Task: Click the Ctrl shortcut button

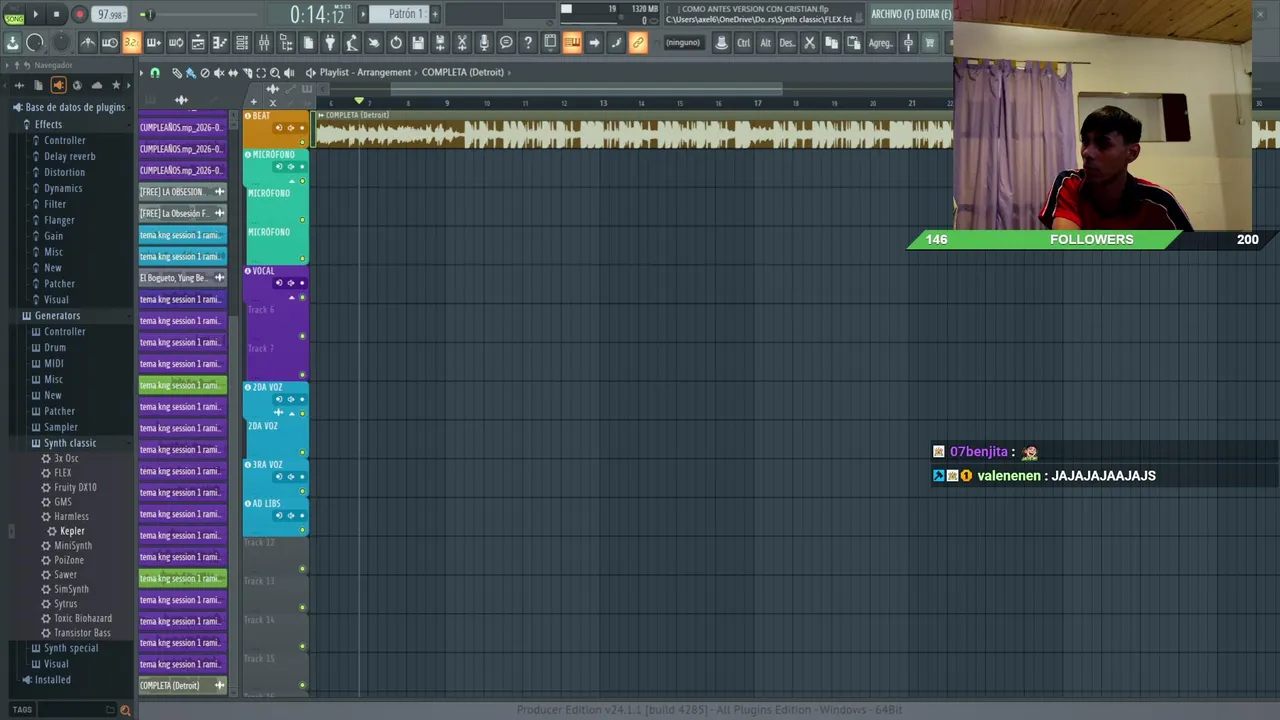Action: [x=743, y=43]
